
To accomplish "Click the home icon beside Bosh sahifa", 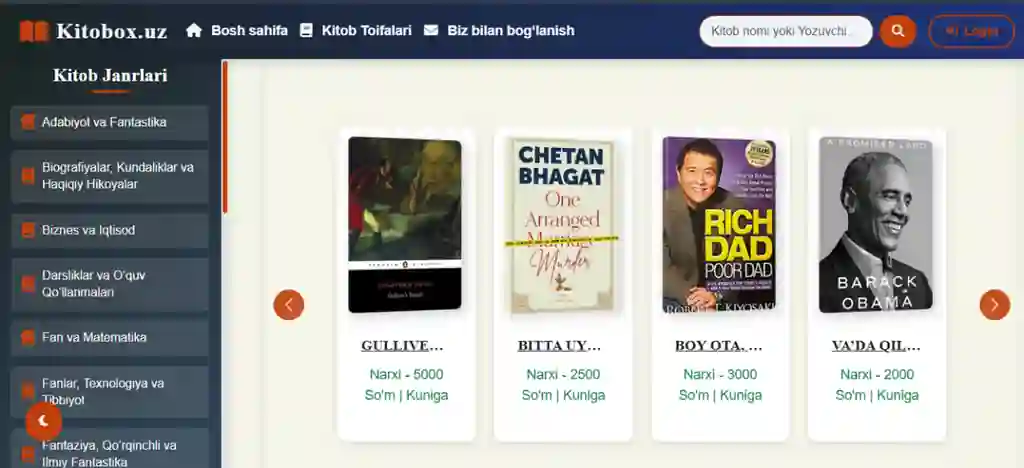I will coord(194,31).
